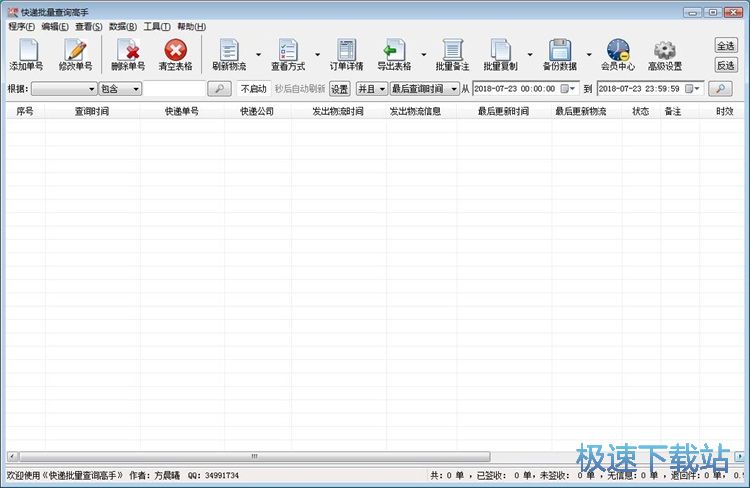Image resolution: width=750 pixels, height=488 pixels.
Task: Click the 欢迎使用《快递批量查询高手》 status text
Action: (x=65, y=476)
